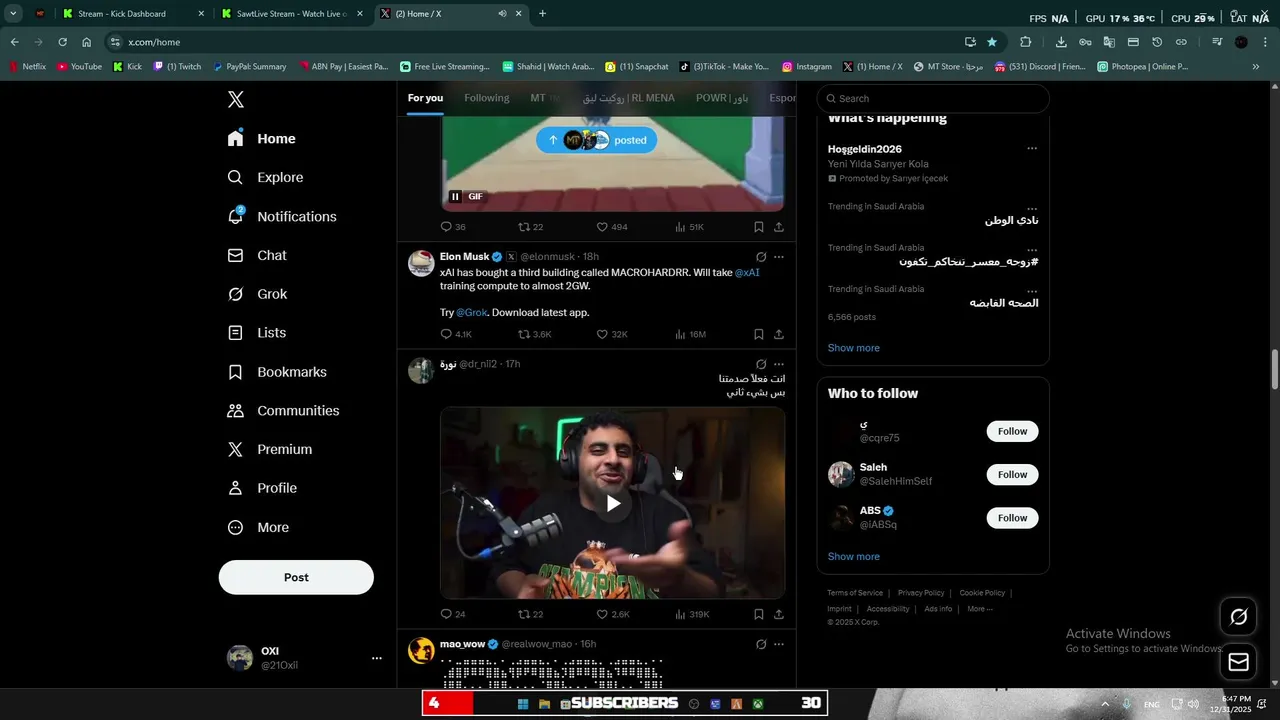The image size is (1280, 720).
Task: Like the dr_nii2 video post
Action: coord(612,614)
